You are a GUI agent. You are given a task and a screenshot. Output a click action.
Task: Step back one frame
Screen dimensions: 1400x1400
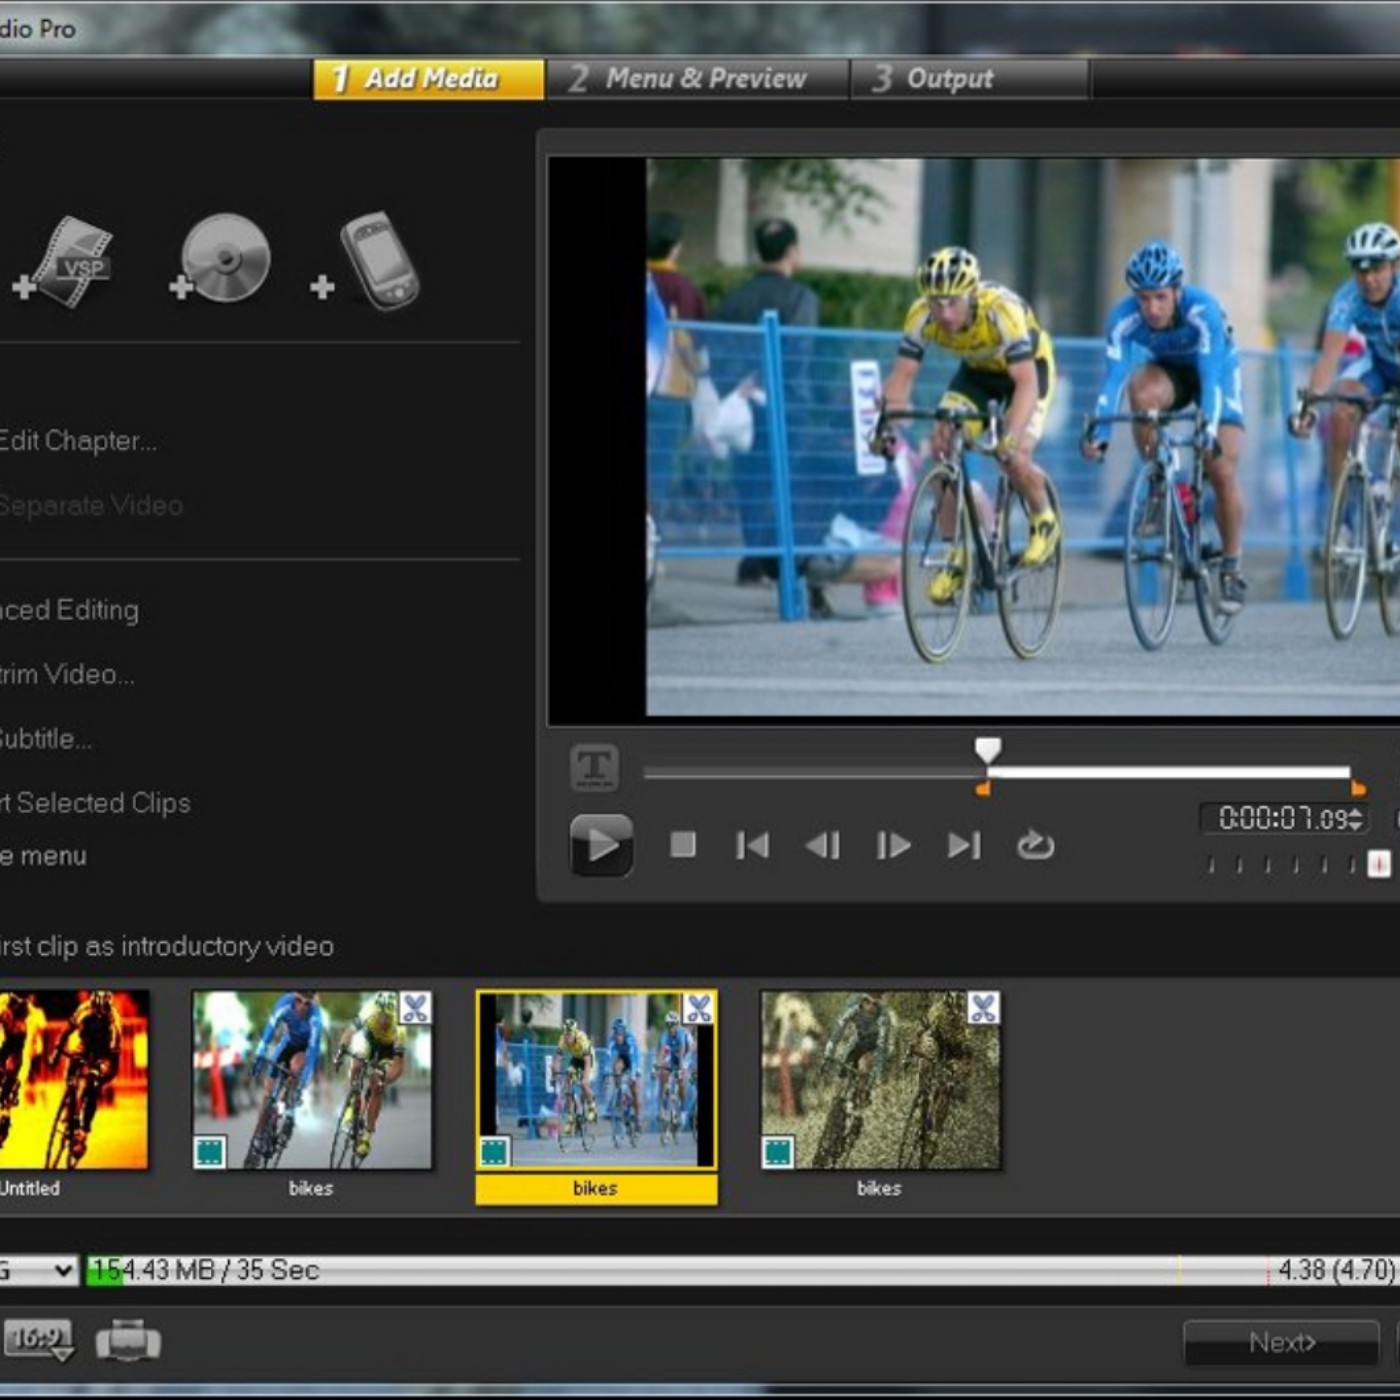point(822,845)
